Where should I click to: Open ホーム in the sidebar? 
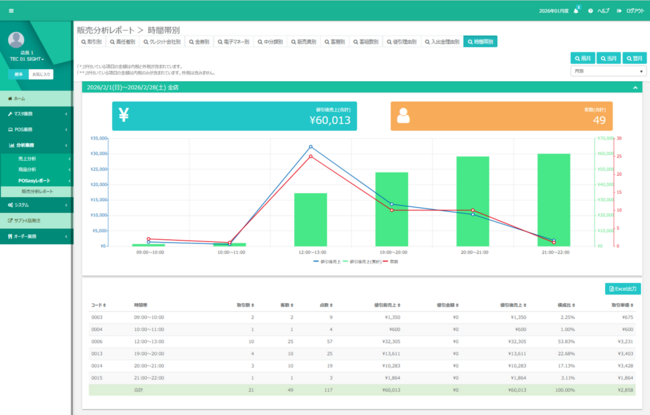coord(18,99)
